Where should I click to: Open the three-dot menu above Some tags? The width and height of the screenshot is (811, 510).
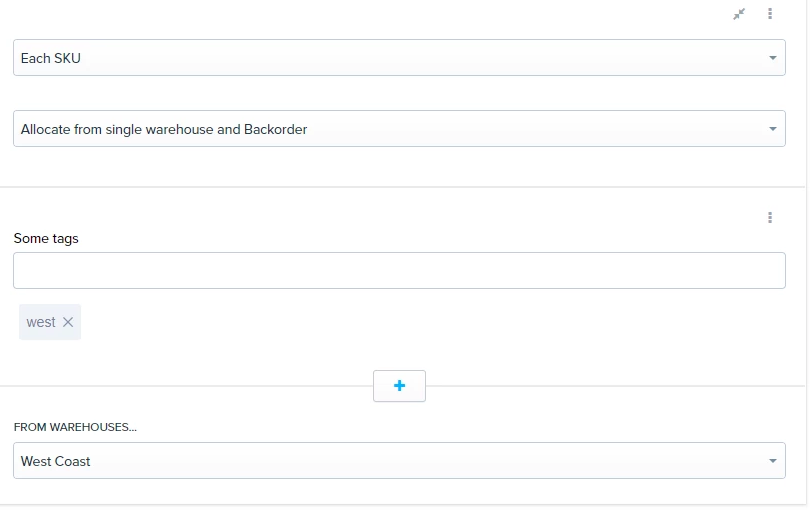click(x=770, y=218)
